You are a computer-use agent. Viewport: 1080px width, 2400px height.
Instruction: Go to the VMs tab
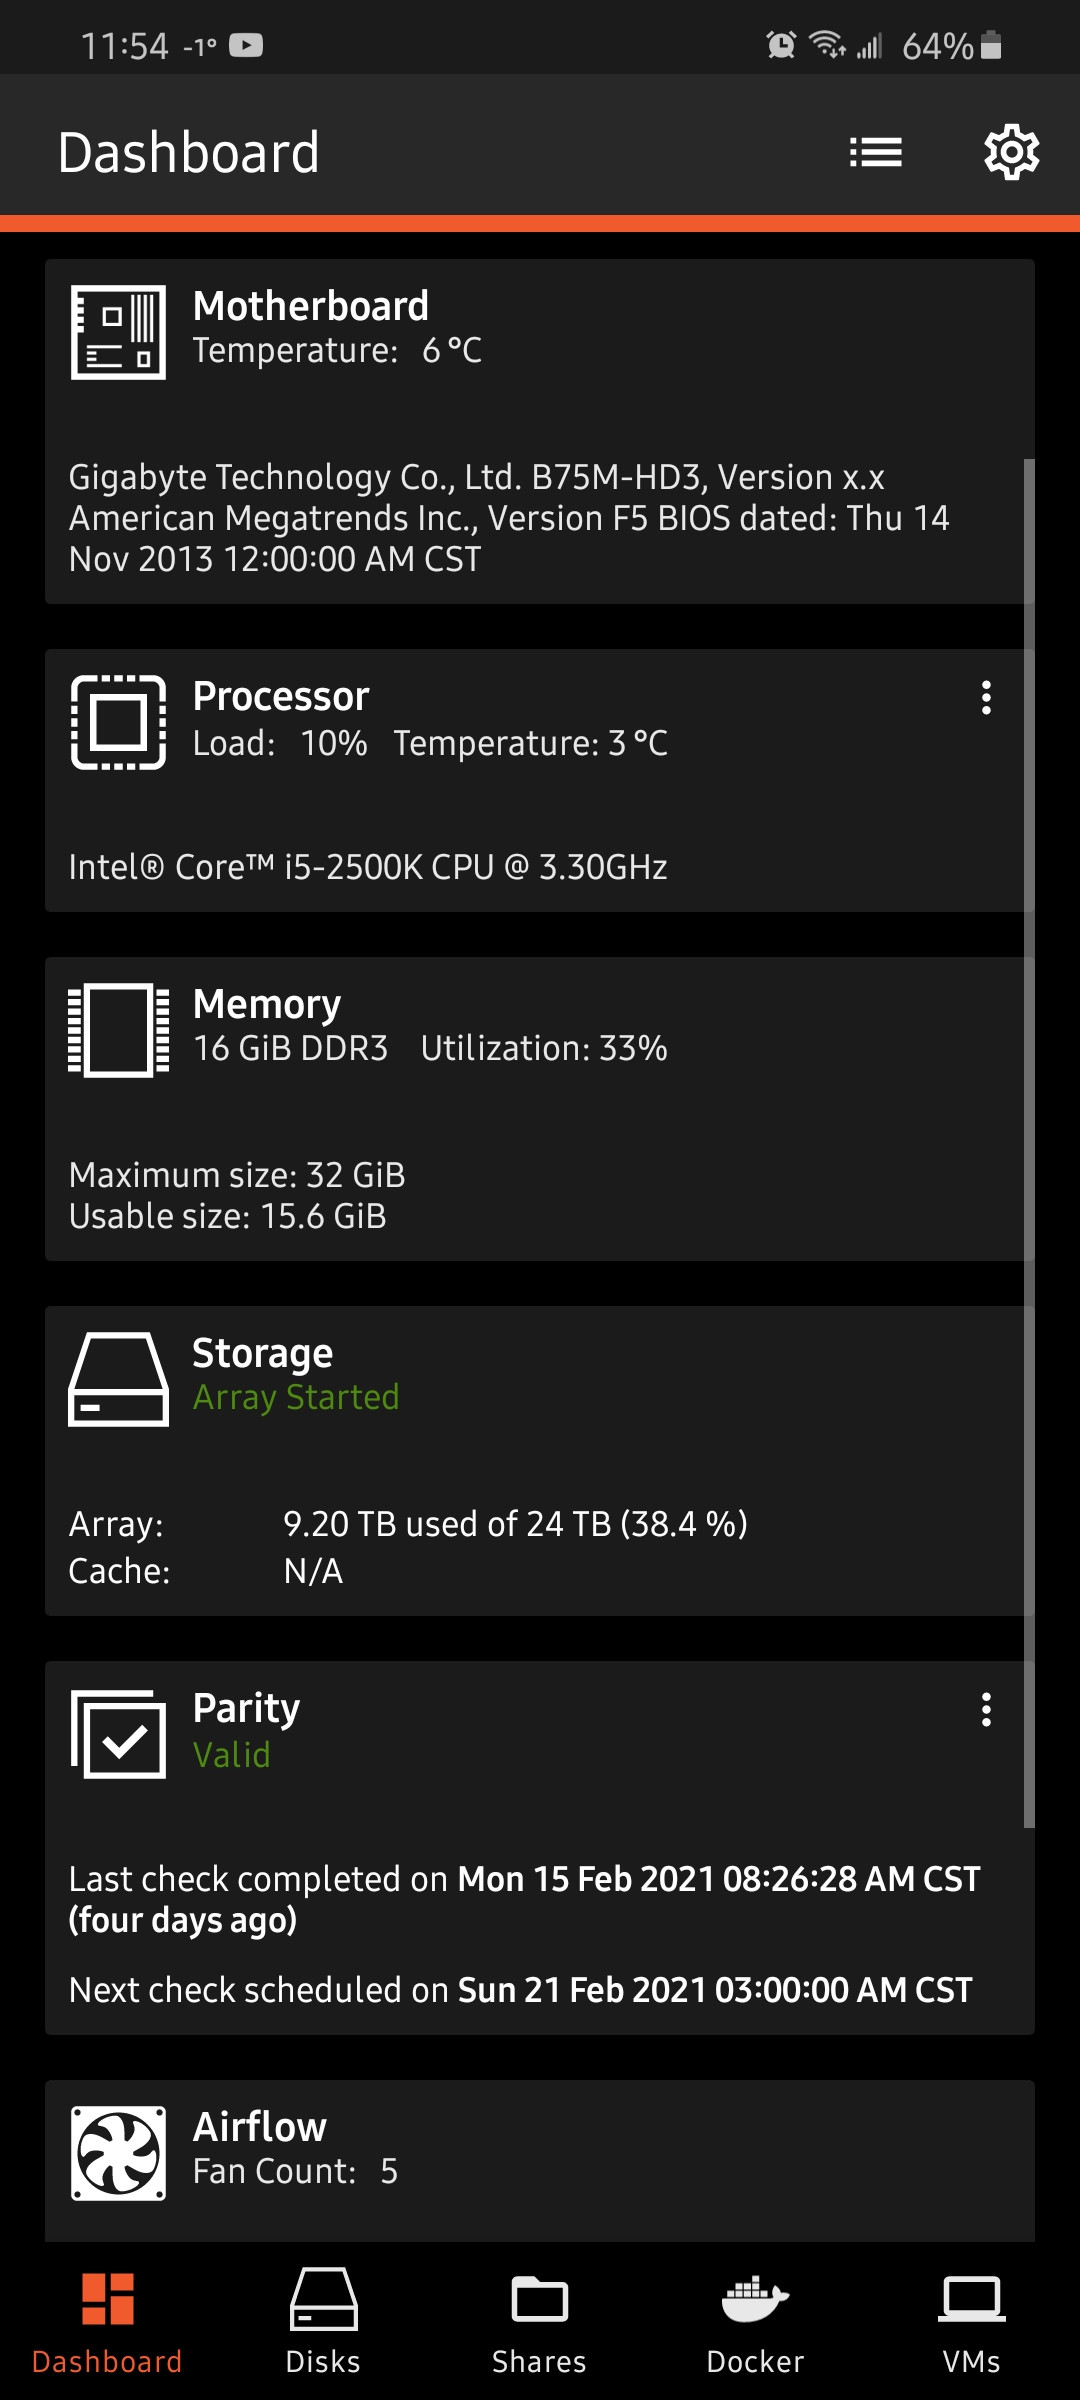[x=971, y=2320]
